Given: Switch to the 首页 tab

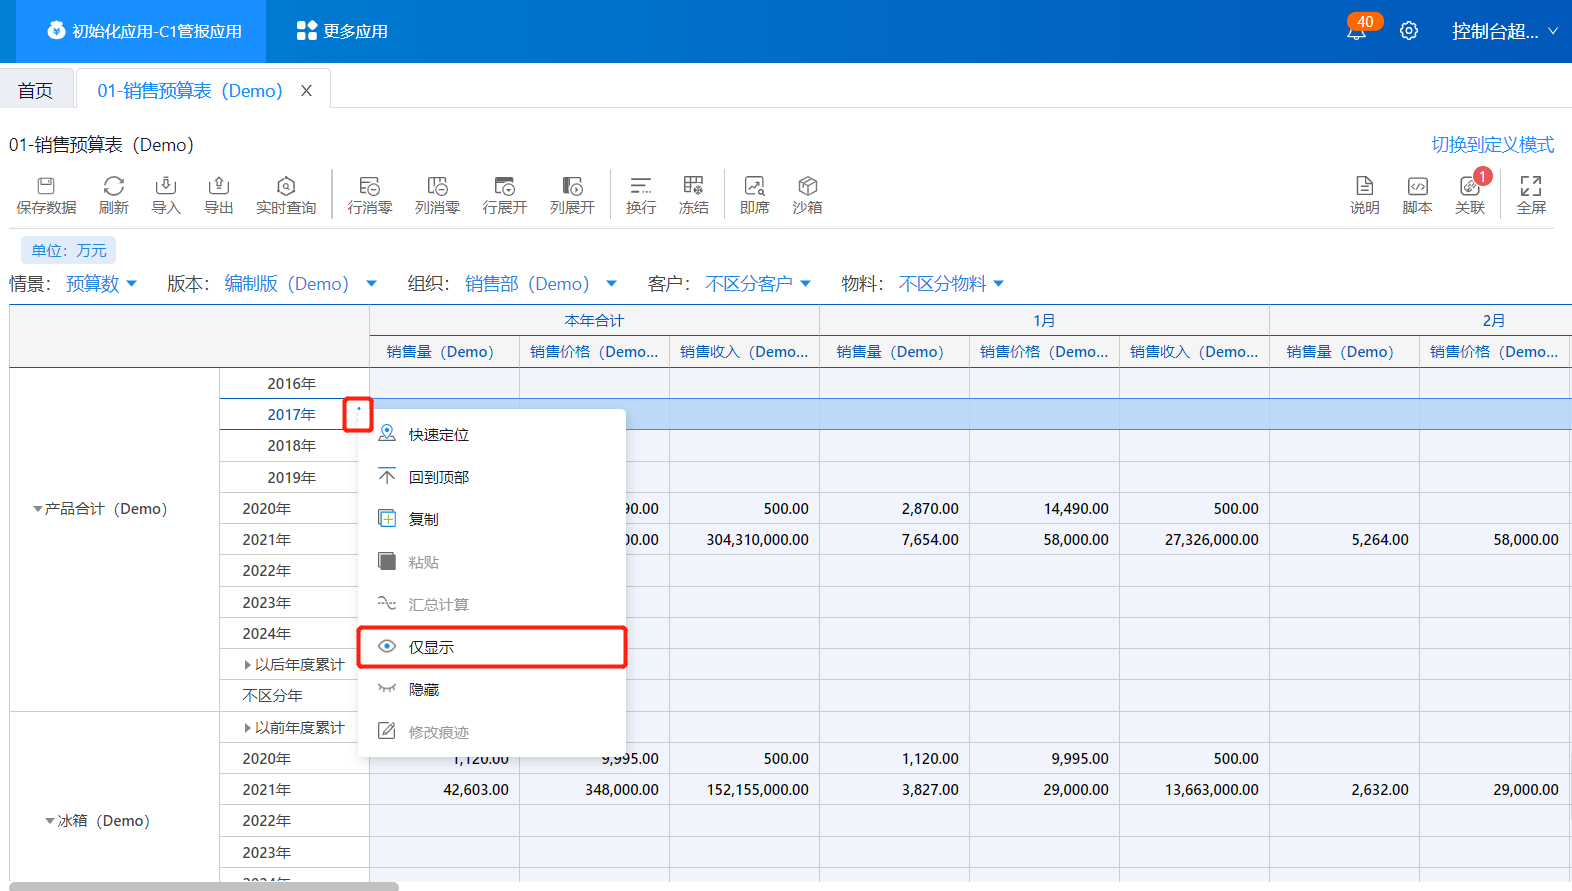Looking at the screenshot, I should [x=35, y=91].
